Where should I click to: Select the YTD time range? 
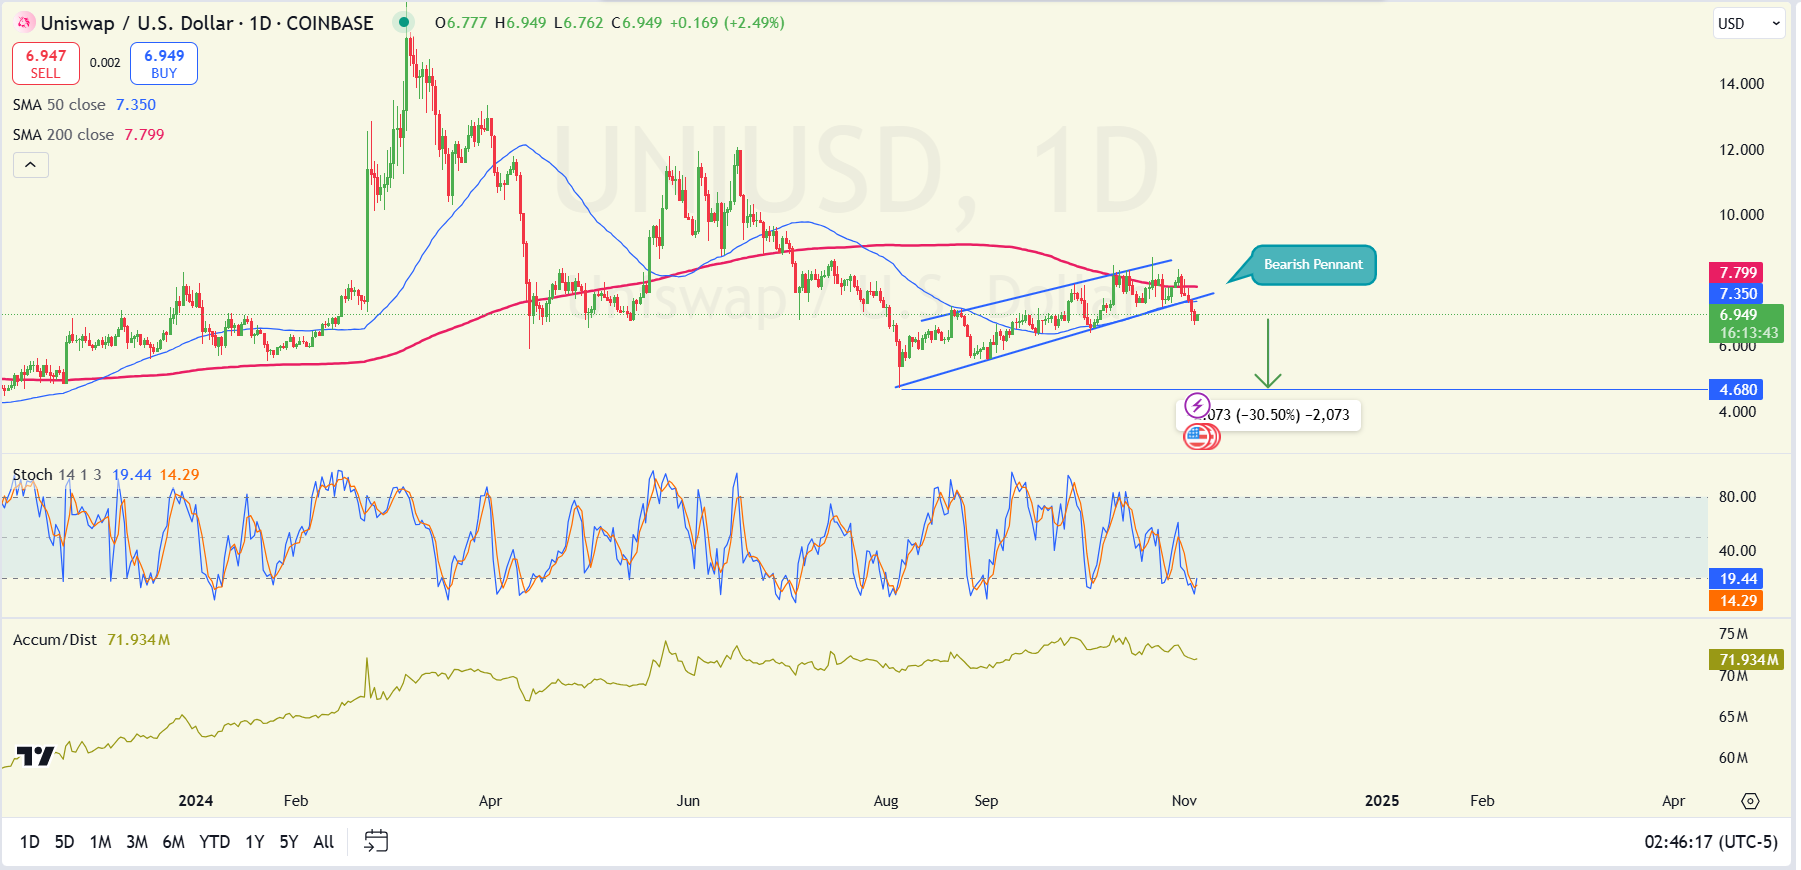click(x=215, y=842)
